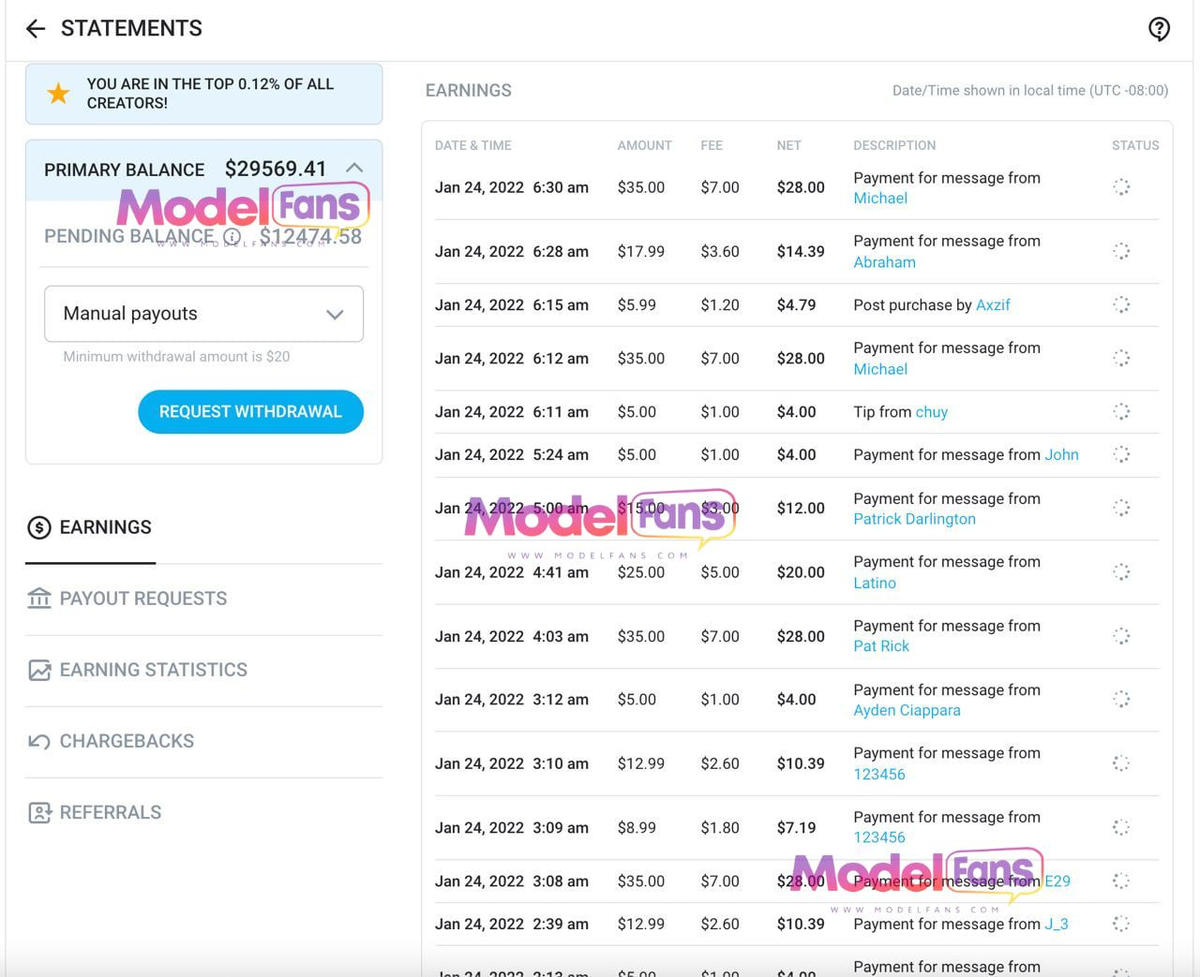Open the Patrick Darlington user link
Viewport: 1200px width, 977px height.
pyautogui.click(x=914, y=519)
